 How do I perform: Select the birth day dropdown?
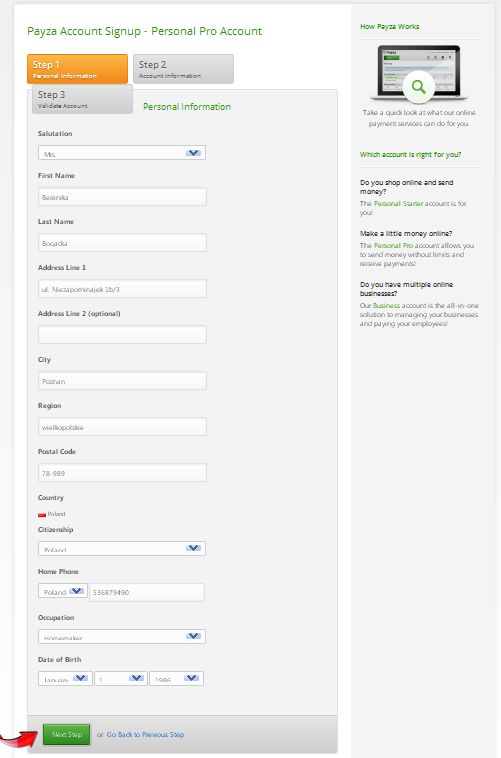pos(121,678)
